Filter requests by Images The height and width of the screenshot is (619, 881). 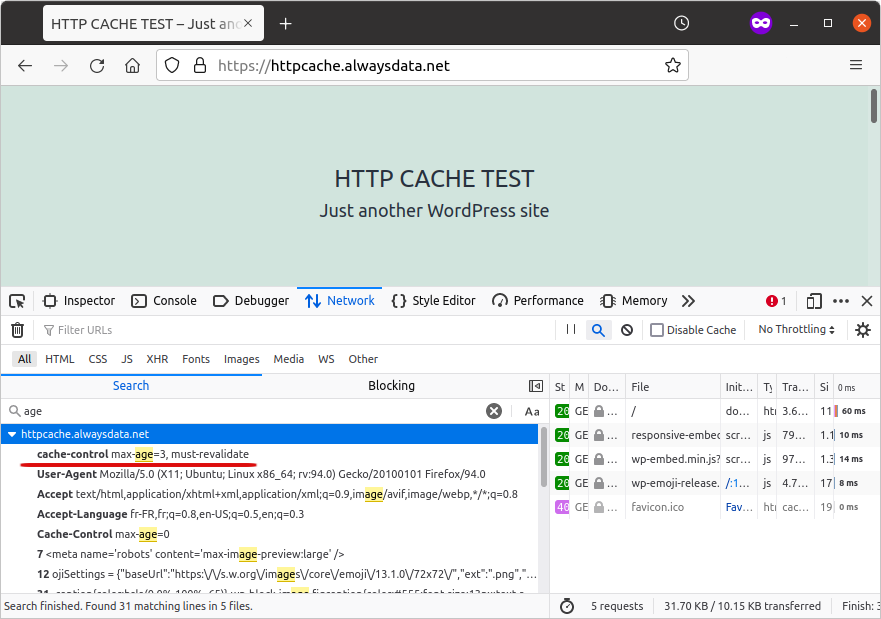[x=242, y=359]
